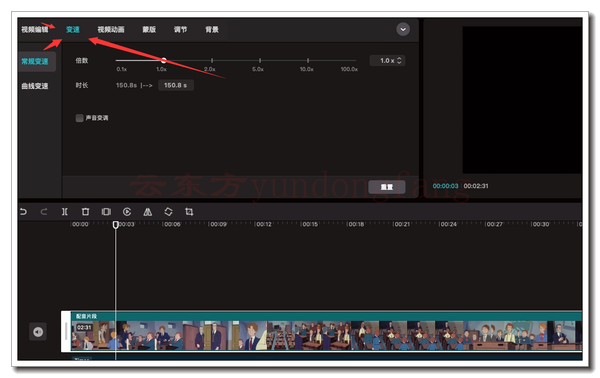The width and height of the screenshot is (600, 378).
Task: Set speed slider to the 5.0x mark
Action: click(x=260, y=60)
